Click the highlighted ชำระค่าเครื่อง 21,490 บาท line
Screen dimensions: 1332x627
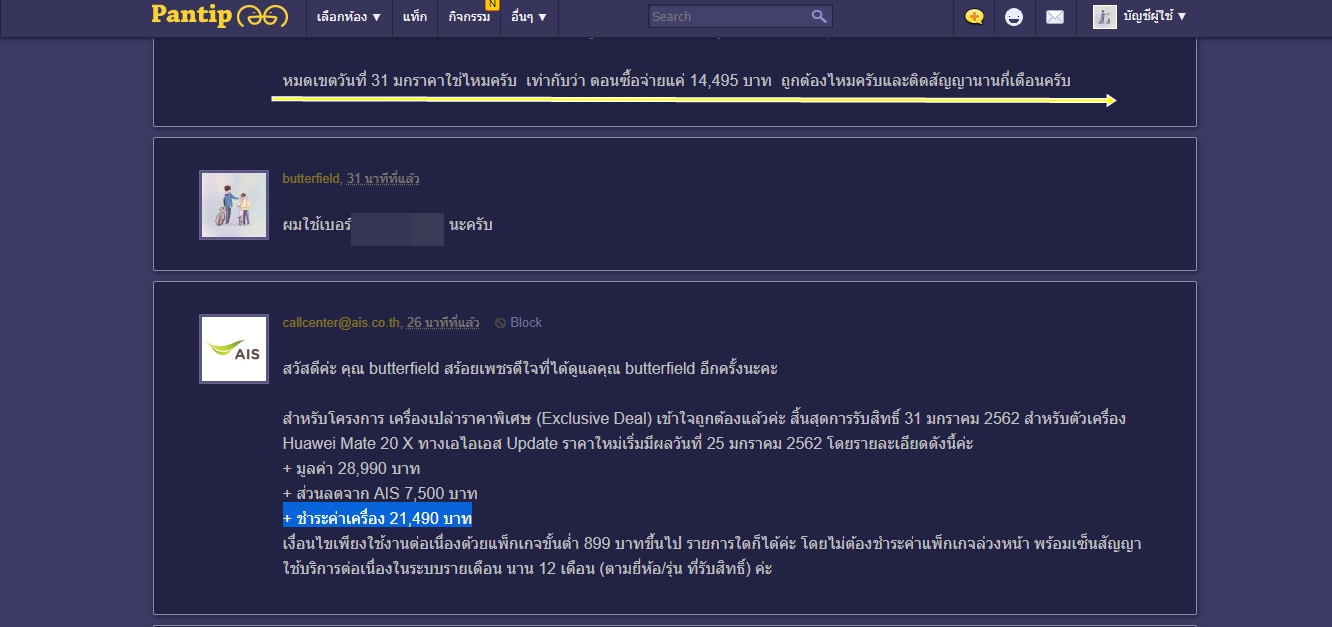(x=377, y=518)
